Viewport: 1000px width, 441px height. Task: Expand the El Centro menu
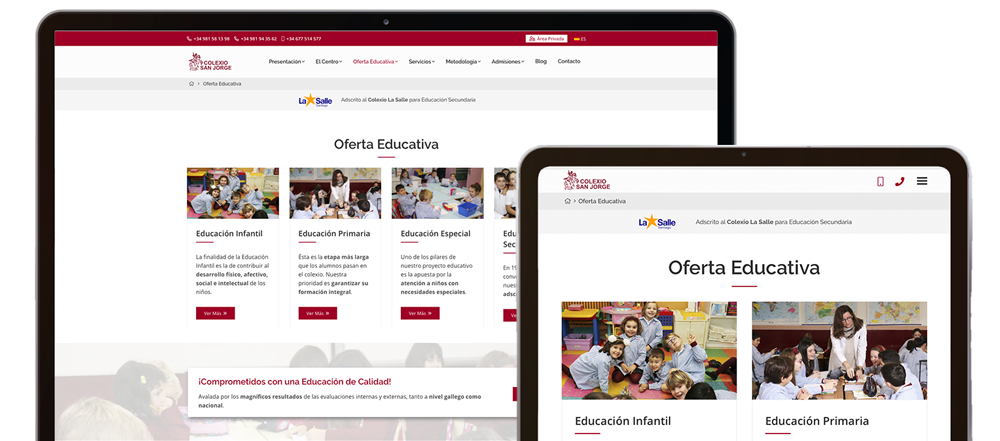pos(328,61)
